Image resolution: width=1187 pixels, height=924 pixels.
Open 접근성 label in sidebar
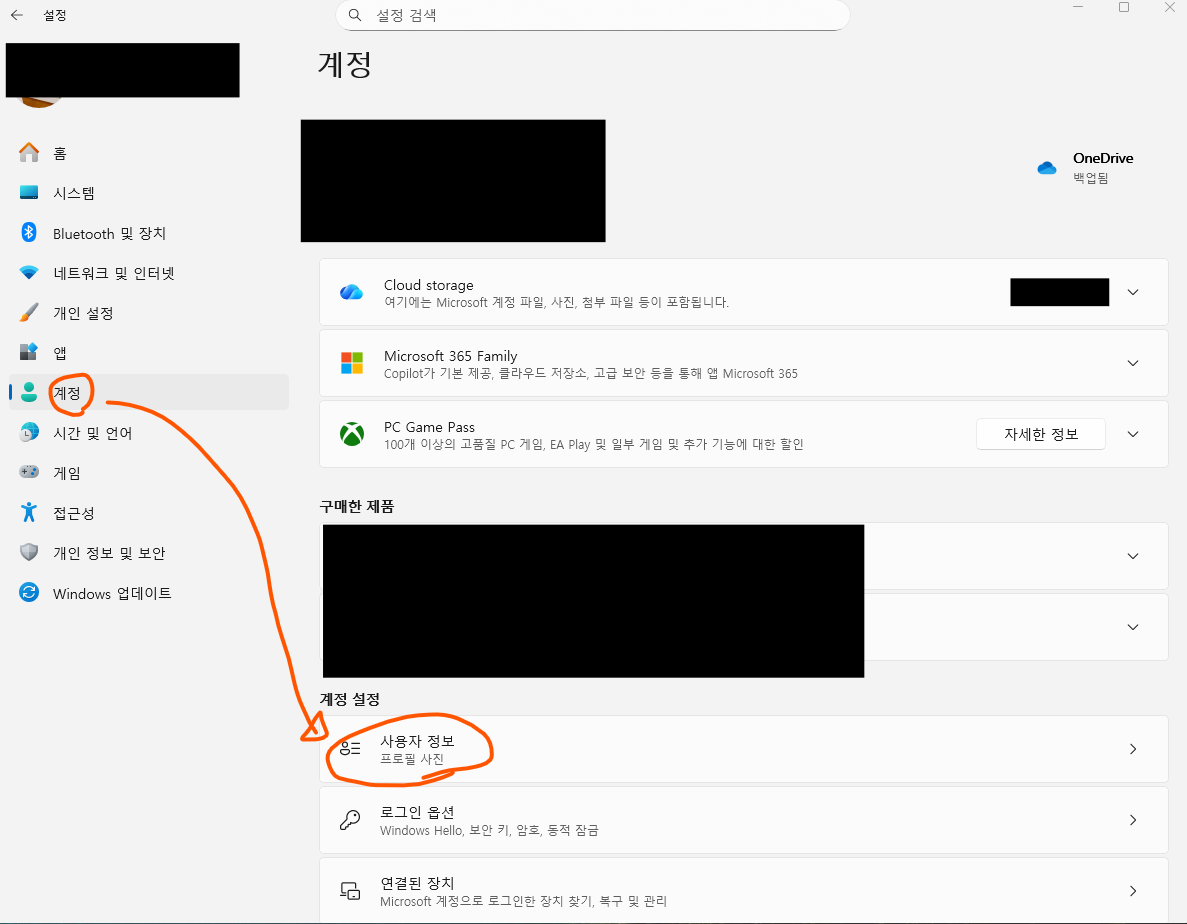[73, 513]
